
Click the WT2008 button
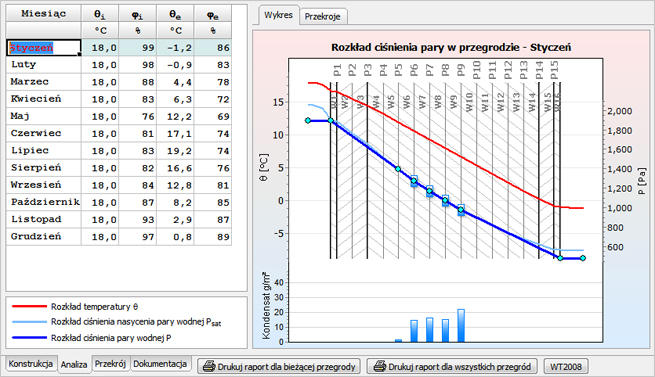coord(566,367)
